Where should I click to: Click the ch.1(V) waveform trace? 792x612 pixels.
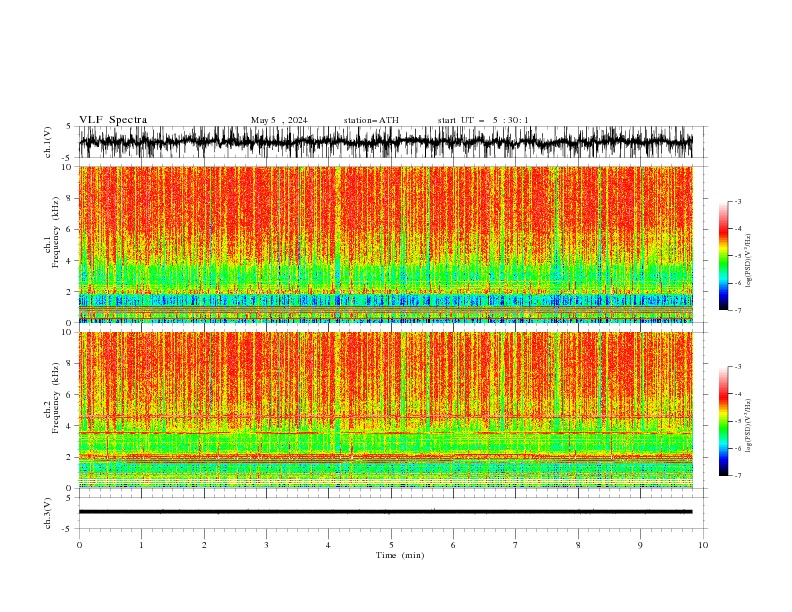(x=385, y=142)
